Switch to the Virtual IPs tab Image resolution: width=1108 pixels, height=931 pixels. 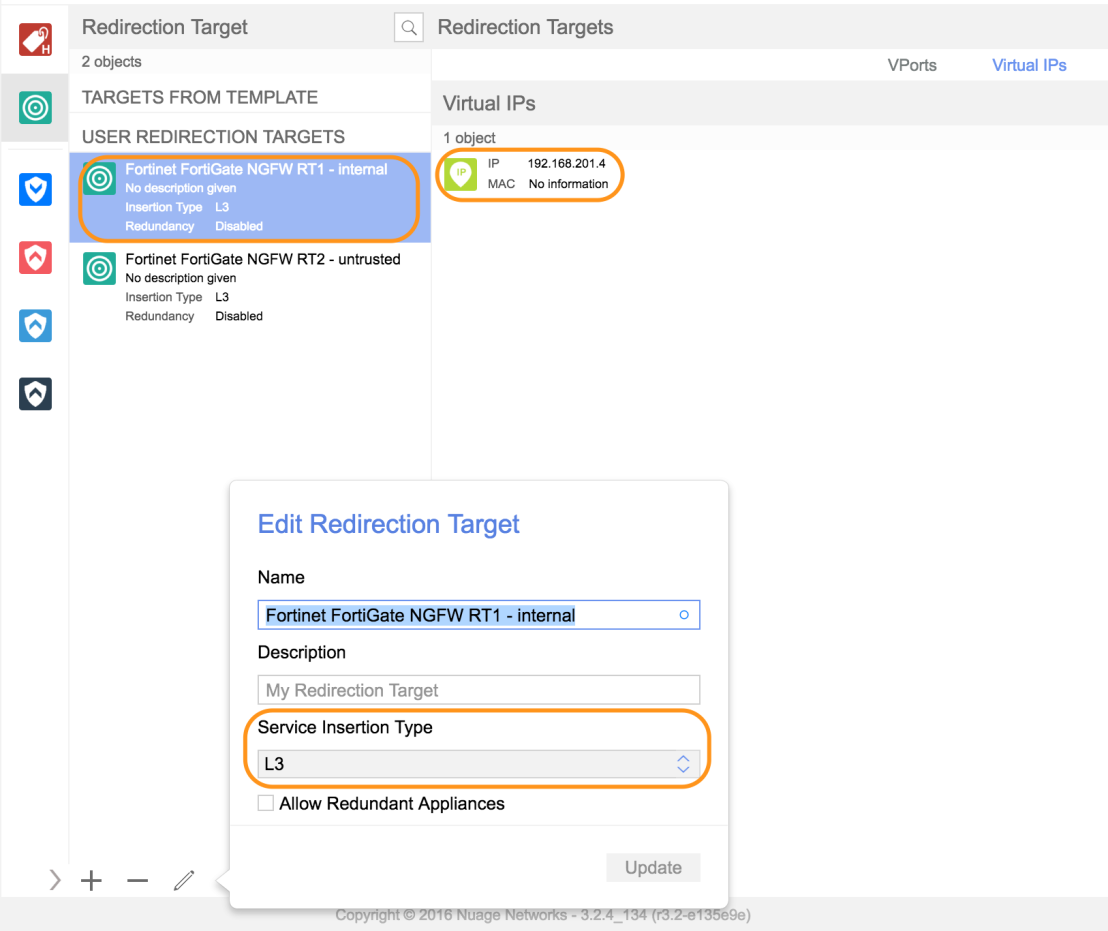coord(1029,65)
